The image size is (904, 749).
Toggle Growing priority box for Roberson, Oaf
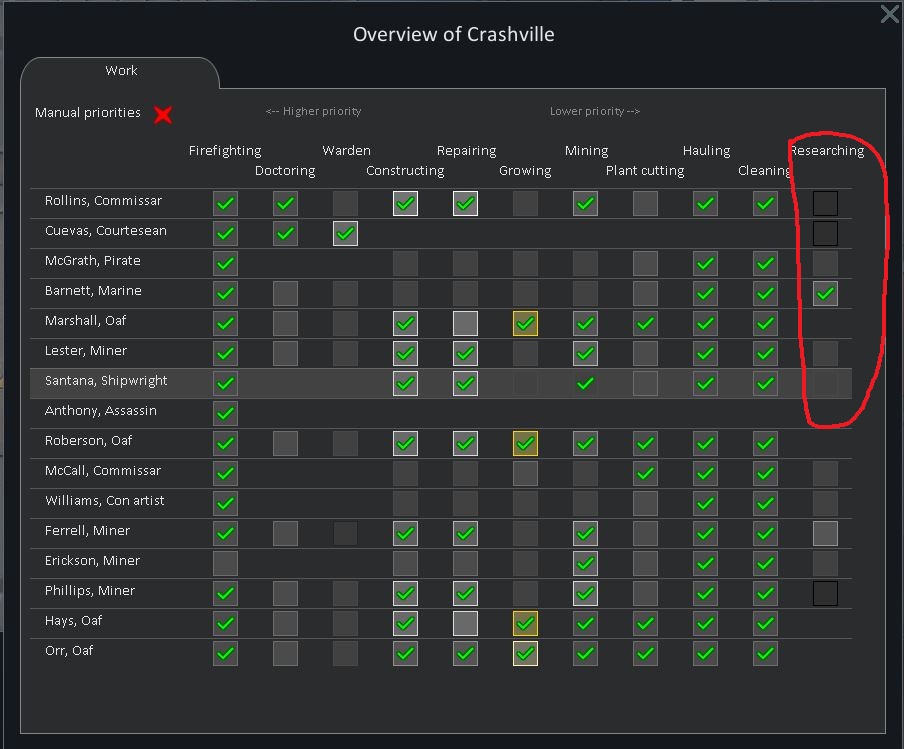click(525, 443)
